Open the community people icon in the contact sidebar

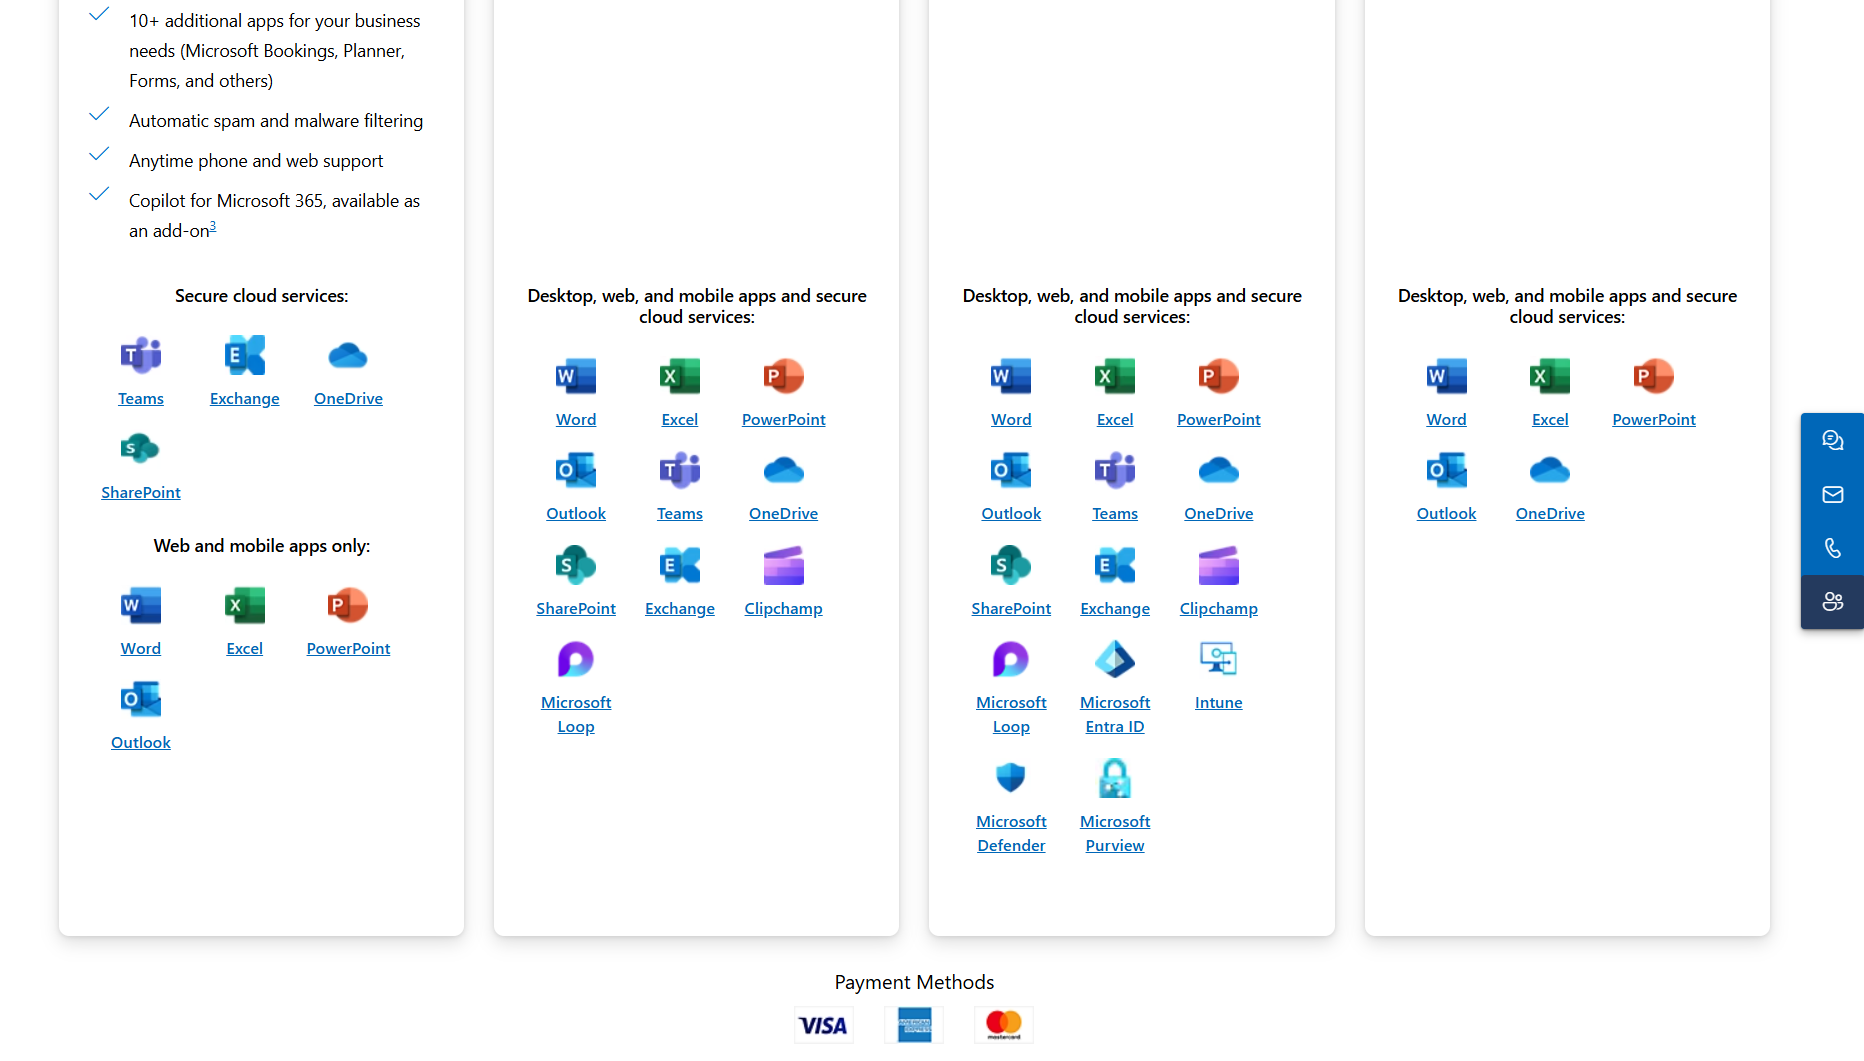[1832, 602]
